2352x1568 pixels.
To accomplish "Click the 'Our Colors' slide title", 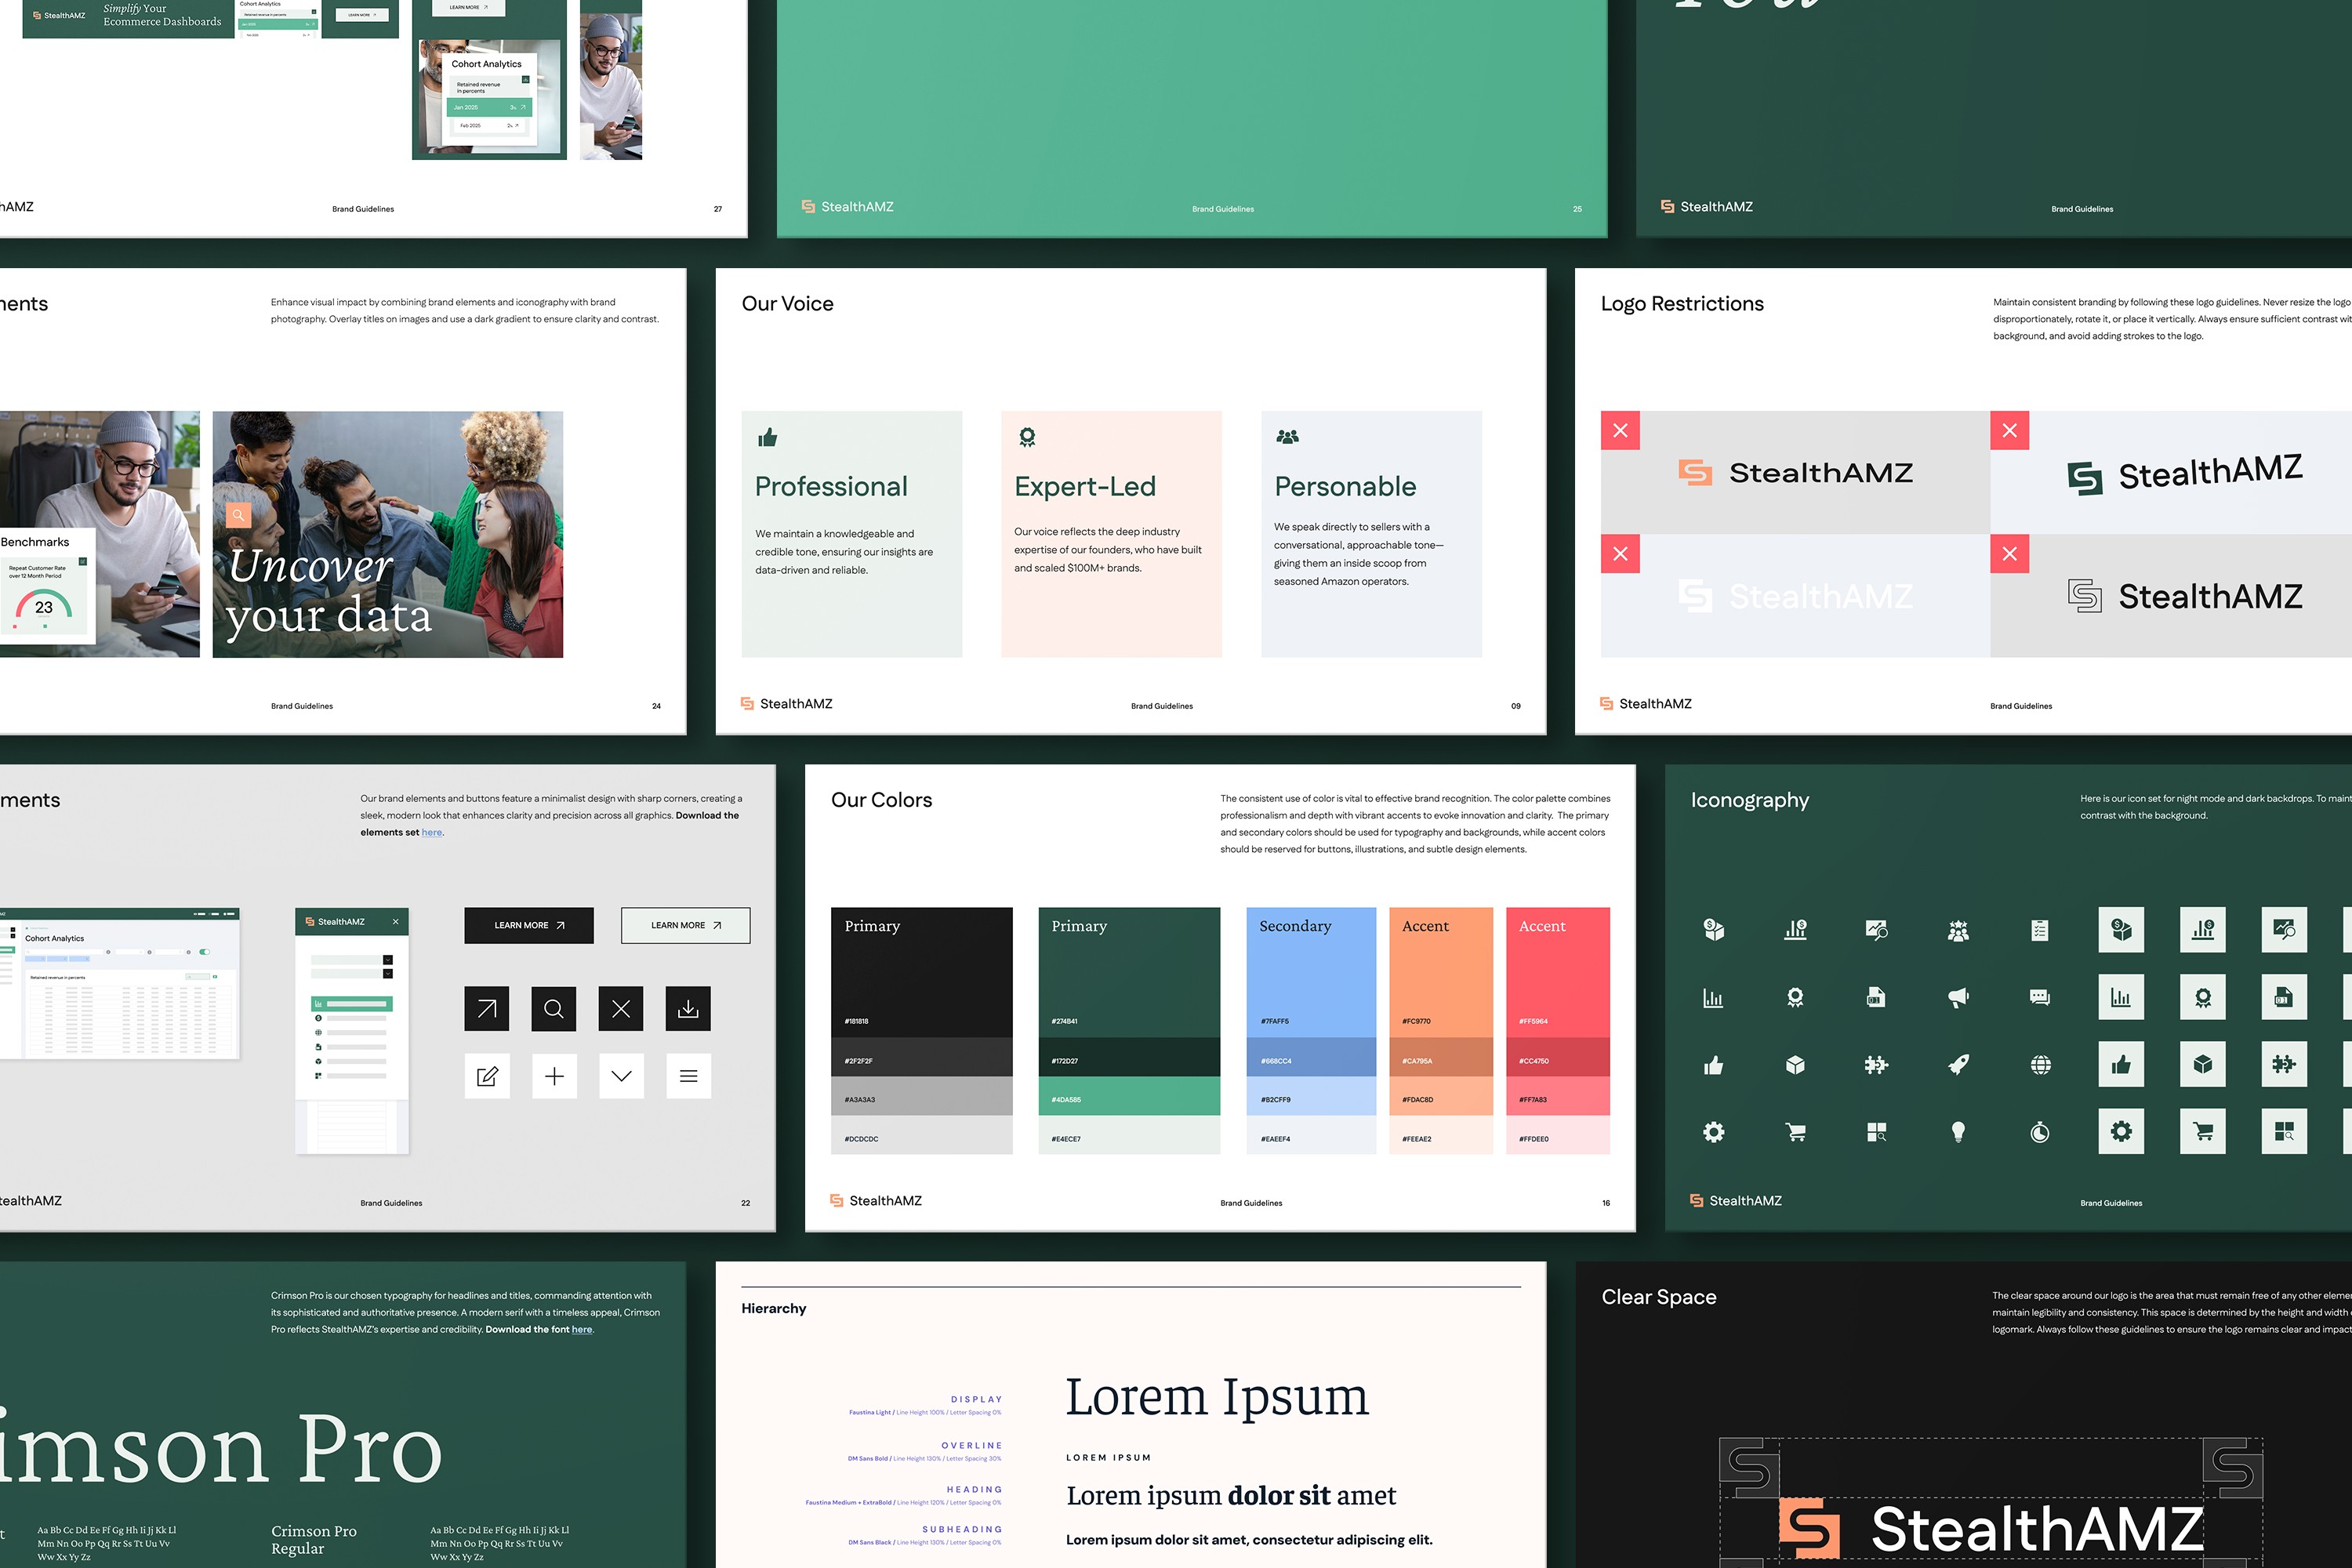I will click(x=881, y=800).
